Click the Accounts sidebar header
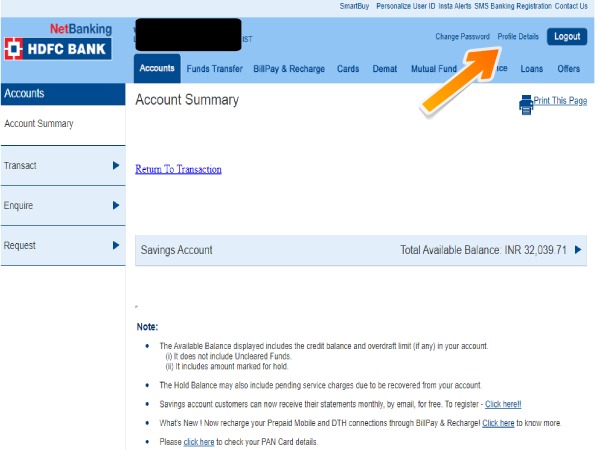The image size is (600, 450). (63, 94)
